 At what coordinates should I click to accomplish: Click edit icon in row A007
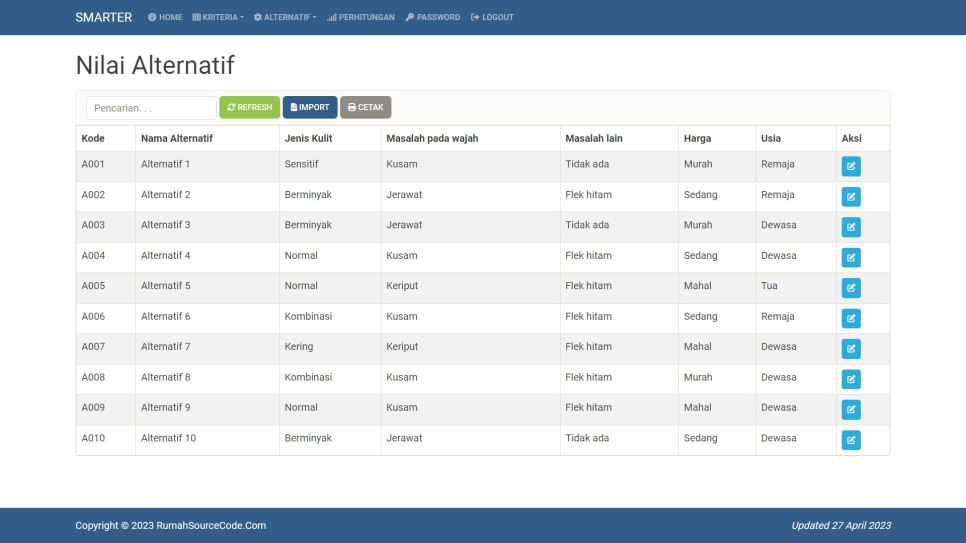(x=851, y=349)
